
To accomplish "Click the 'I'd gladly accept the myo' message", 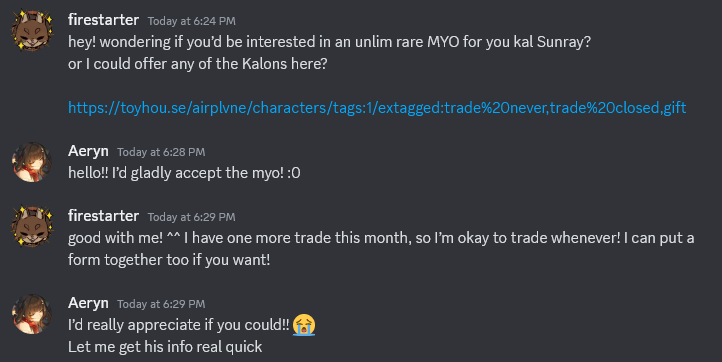I will point(184,173).
